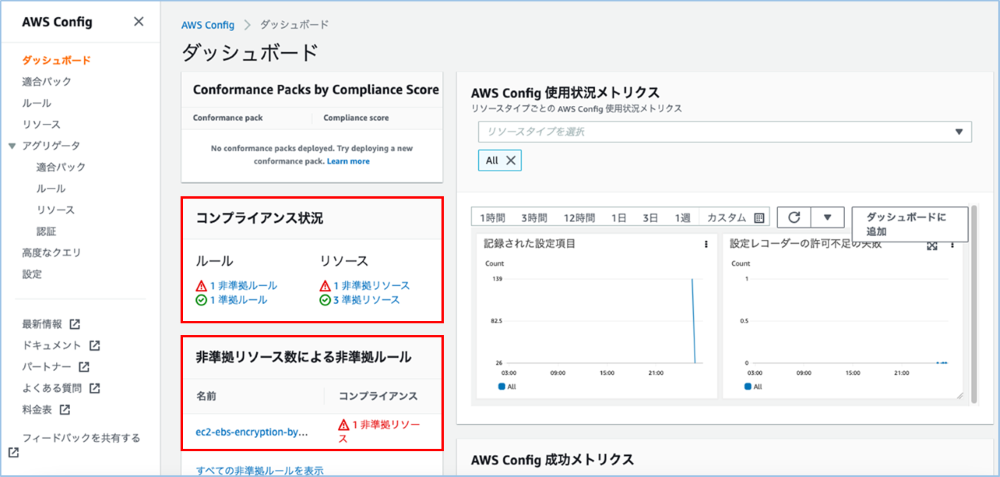Image resolution: width=1000 pixels, height=477 pixels.
Task: Click dropdown arrow of resource type selector
Action: (x=959, y=132)
